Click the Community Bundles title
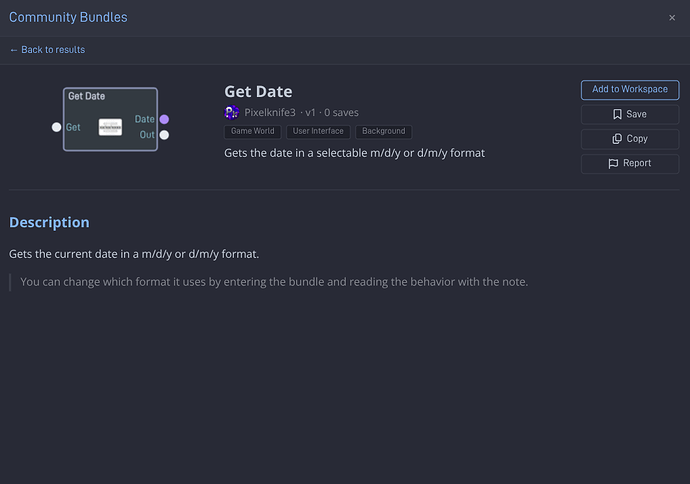The height and width of the screenshot is (484, 690). [68, 17]
